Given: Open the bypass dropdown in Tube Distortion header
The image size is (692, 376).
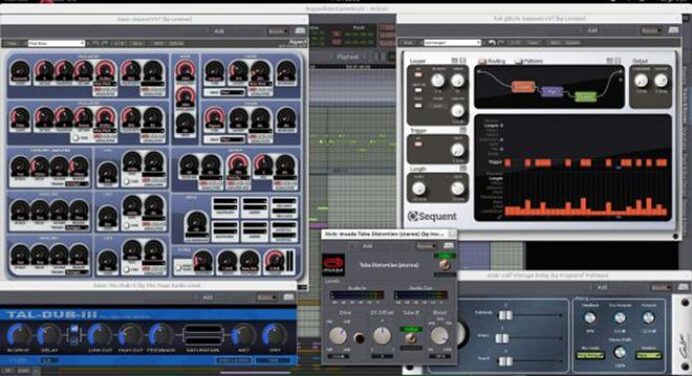Looking at the screenshot, I should [426, 246].
